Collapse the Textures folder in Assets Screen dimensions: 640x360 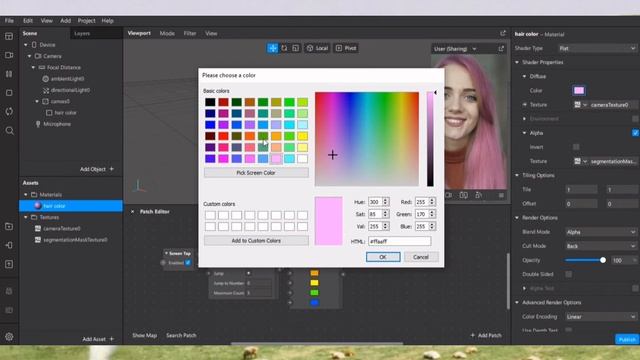(26, 217)
